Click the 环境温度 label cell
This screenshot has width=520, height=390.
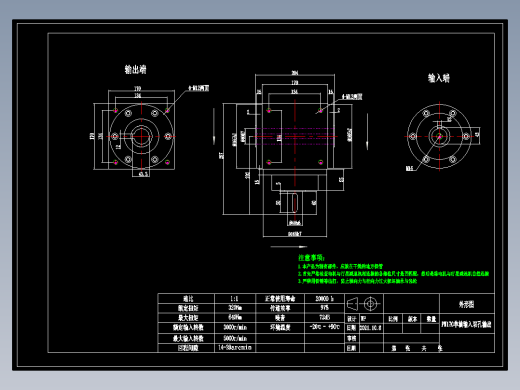[280, 327]
